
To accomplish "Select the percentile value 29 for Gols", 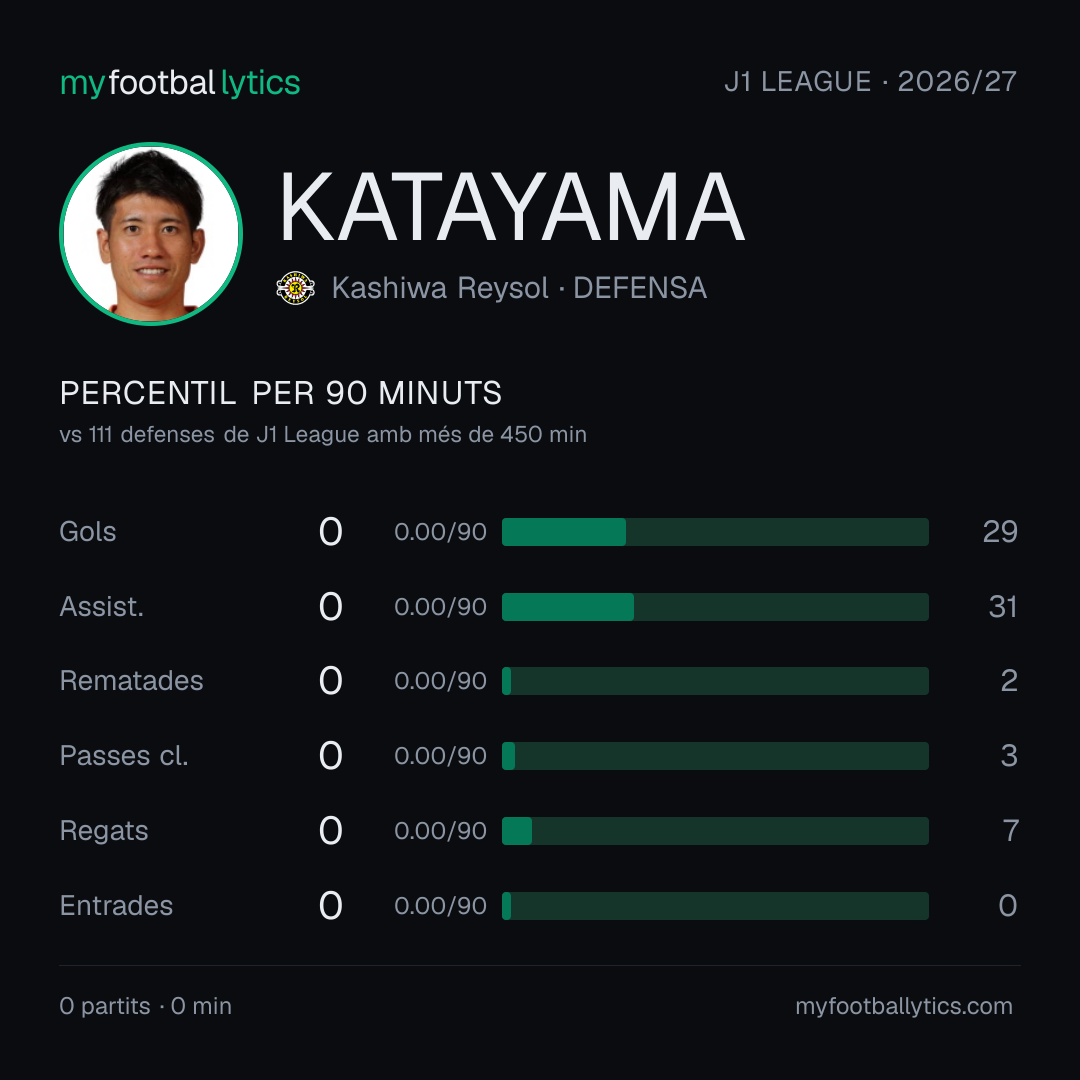I will [1000, 532].
